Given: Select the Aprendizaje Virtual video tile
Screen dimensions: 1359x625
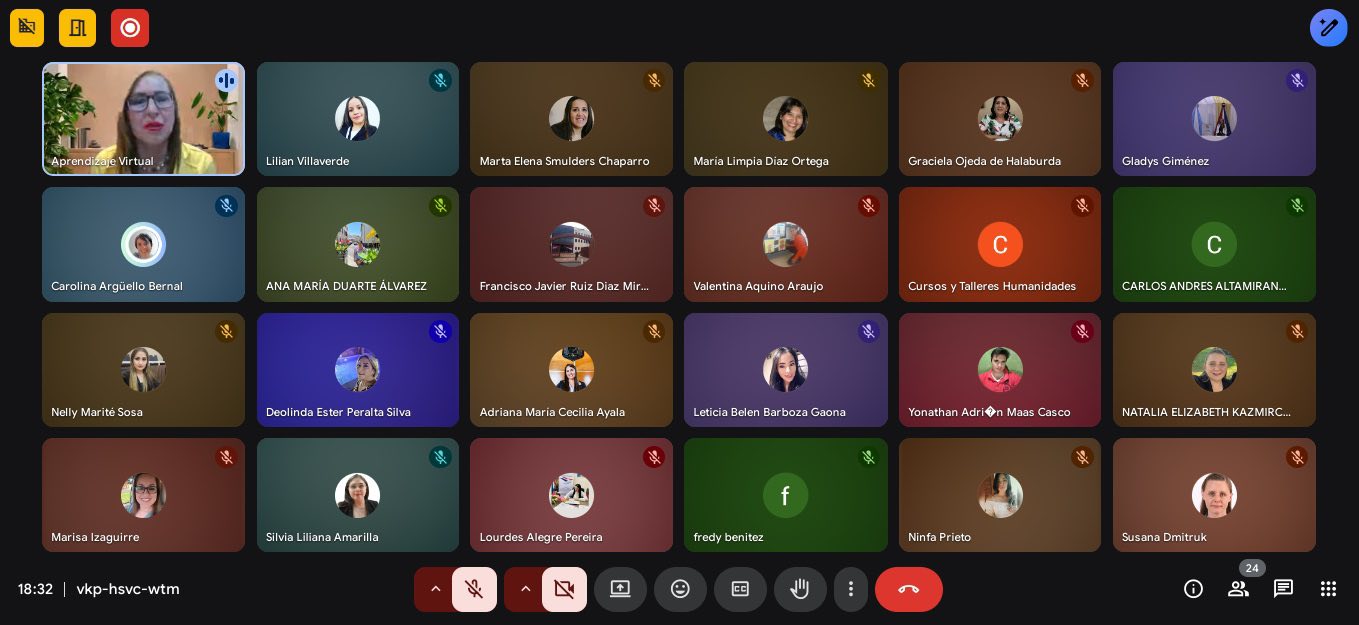Looking at the screenshot, I should click(x=143, y=119).
